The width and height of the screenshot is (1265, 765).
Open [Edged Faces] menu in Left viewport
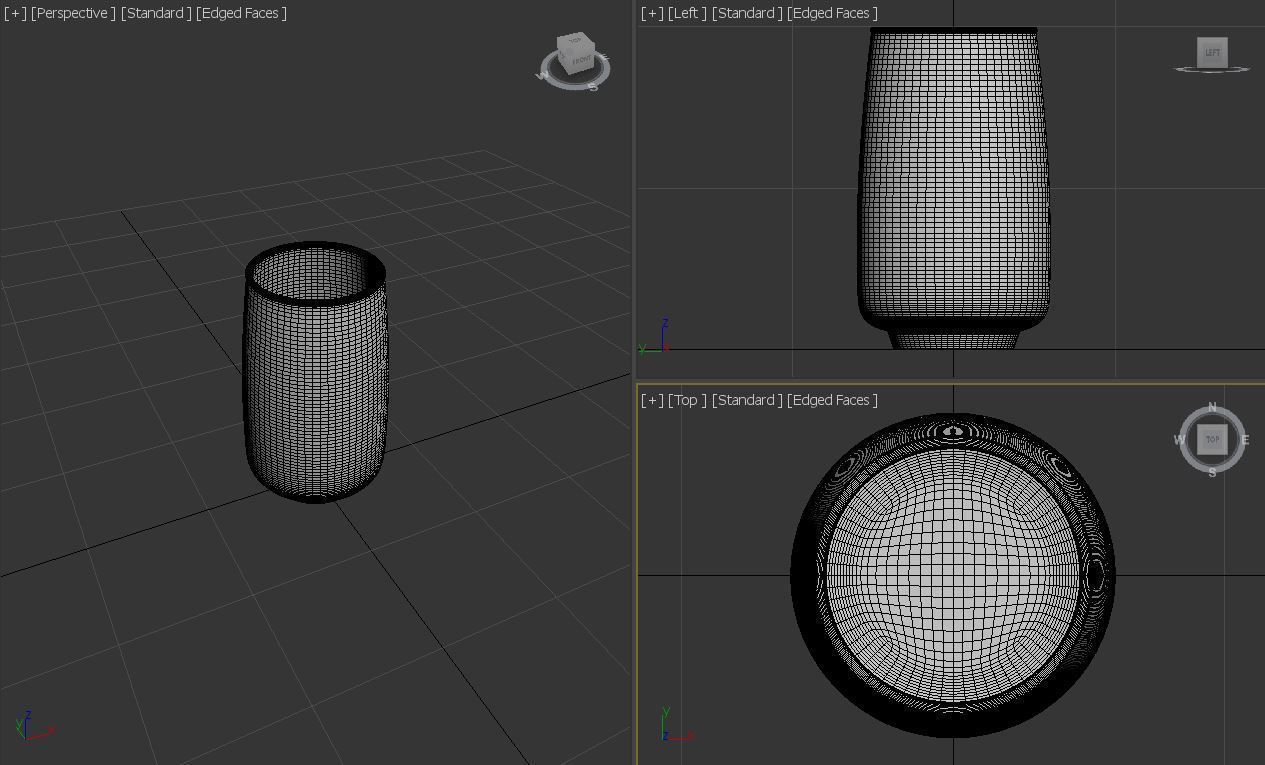coord(832,13)
